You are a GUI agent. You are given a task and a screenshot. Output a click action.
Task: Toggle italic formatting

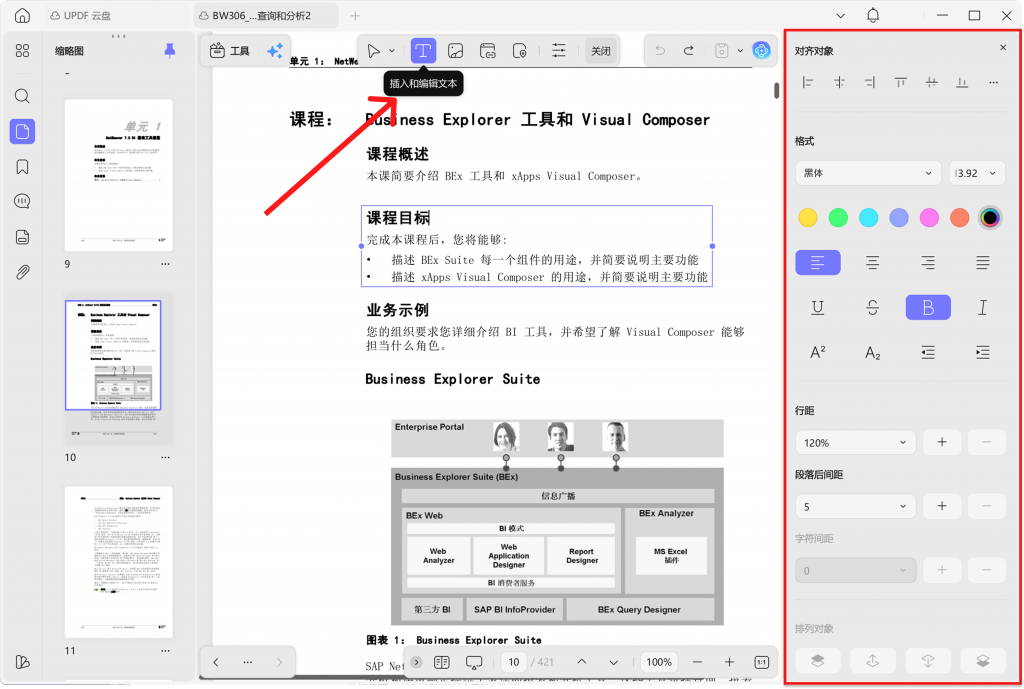click(982, 308)
